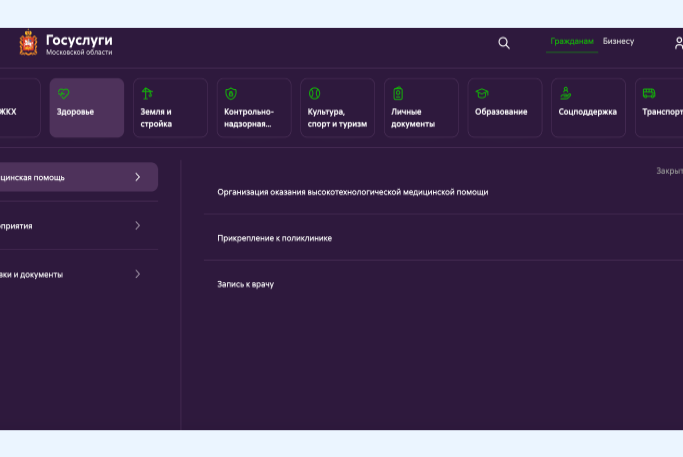Switch to the Бизнесу tab
The image size is (683, 457).
tap(618, 42)
